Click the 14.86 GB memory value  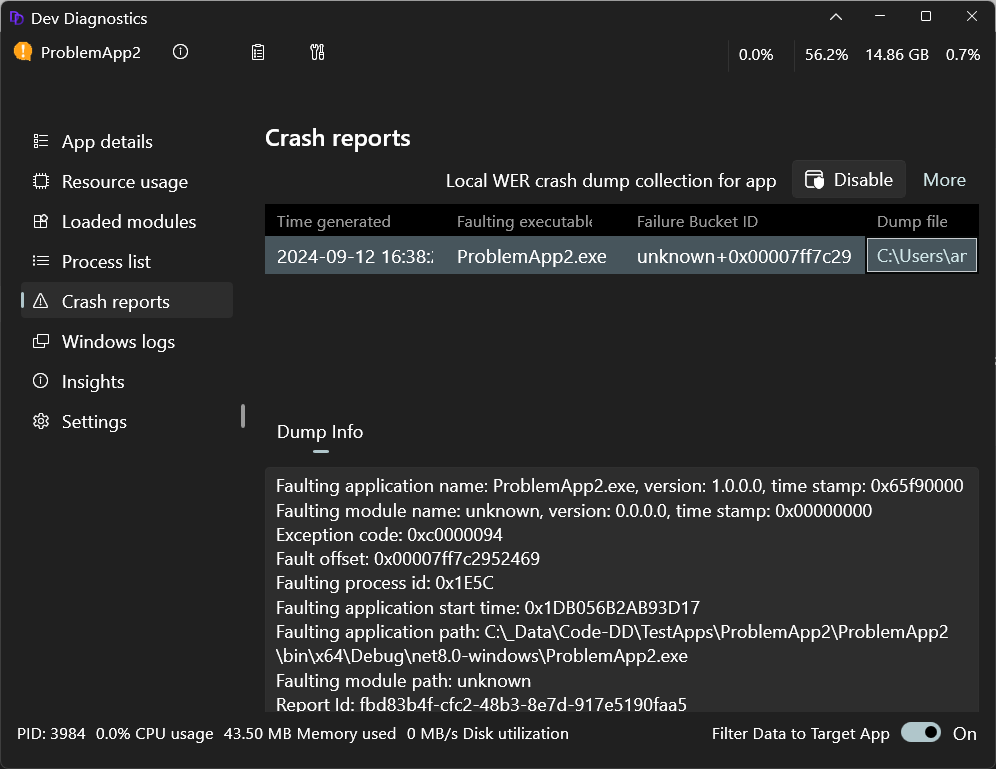897,55
